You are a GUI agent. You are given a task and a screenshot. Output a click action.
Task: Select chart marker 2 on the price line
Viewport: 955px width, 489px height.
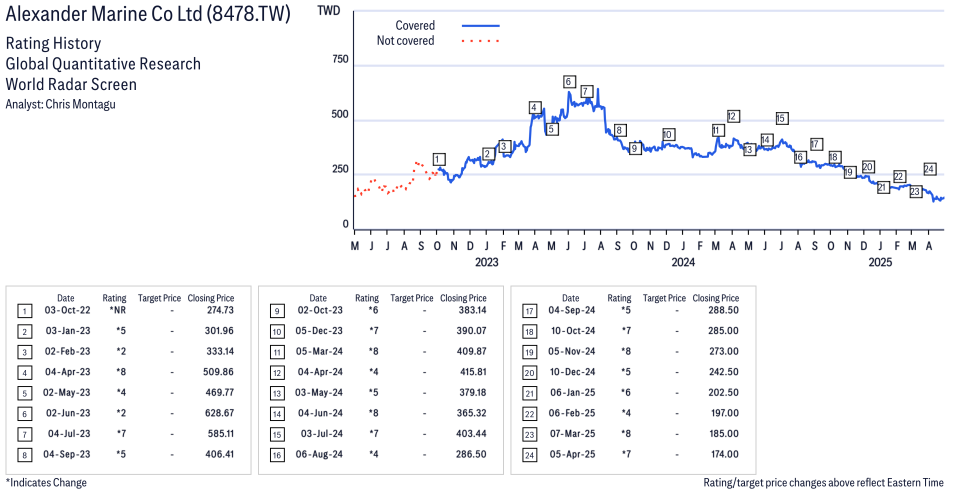click(x=488, y=154)
